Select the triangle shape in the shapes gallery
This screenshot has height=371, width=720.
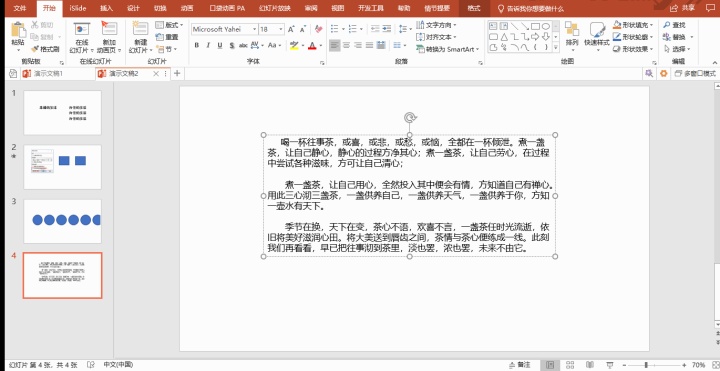504,37
